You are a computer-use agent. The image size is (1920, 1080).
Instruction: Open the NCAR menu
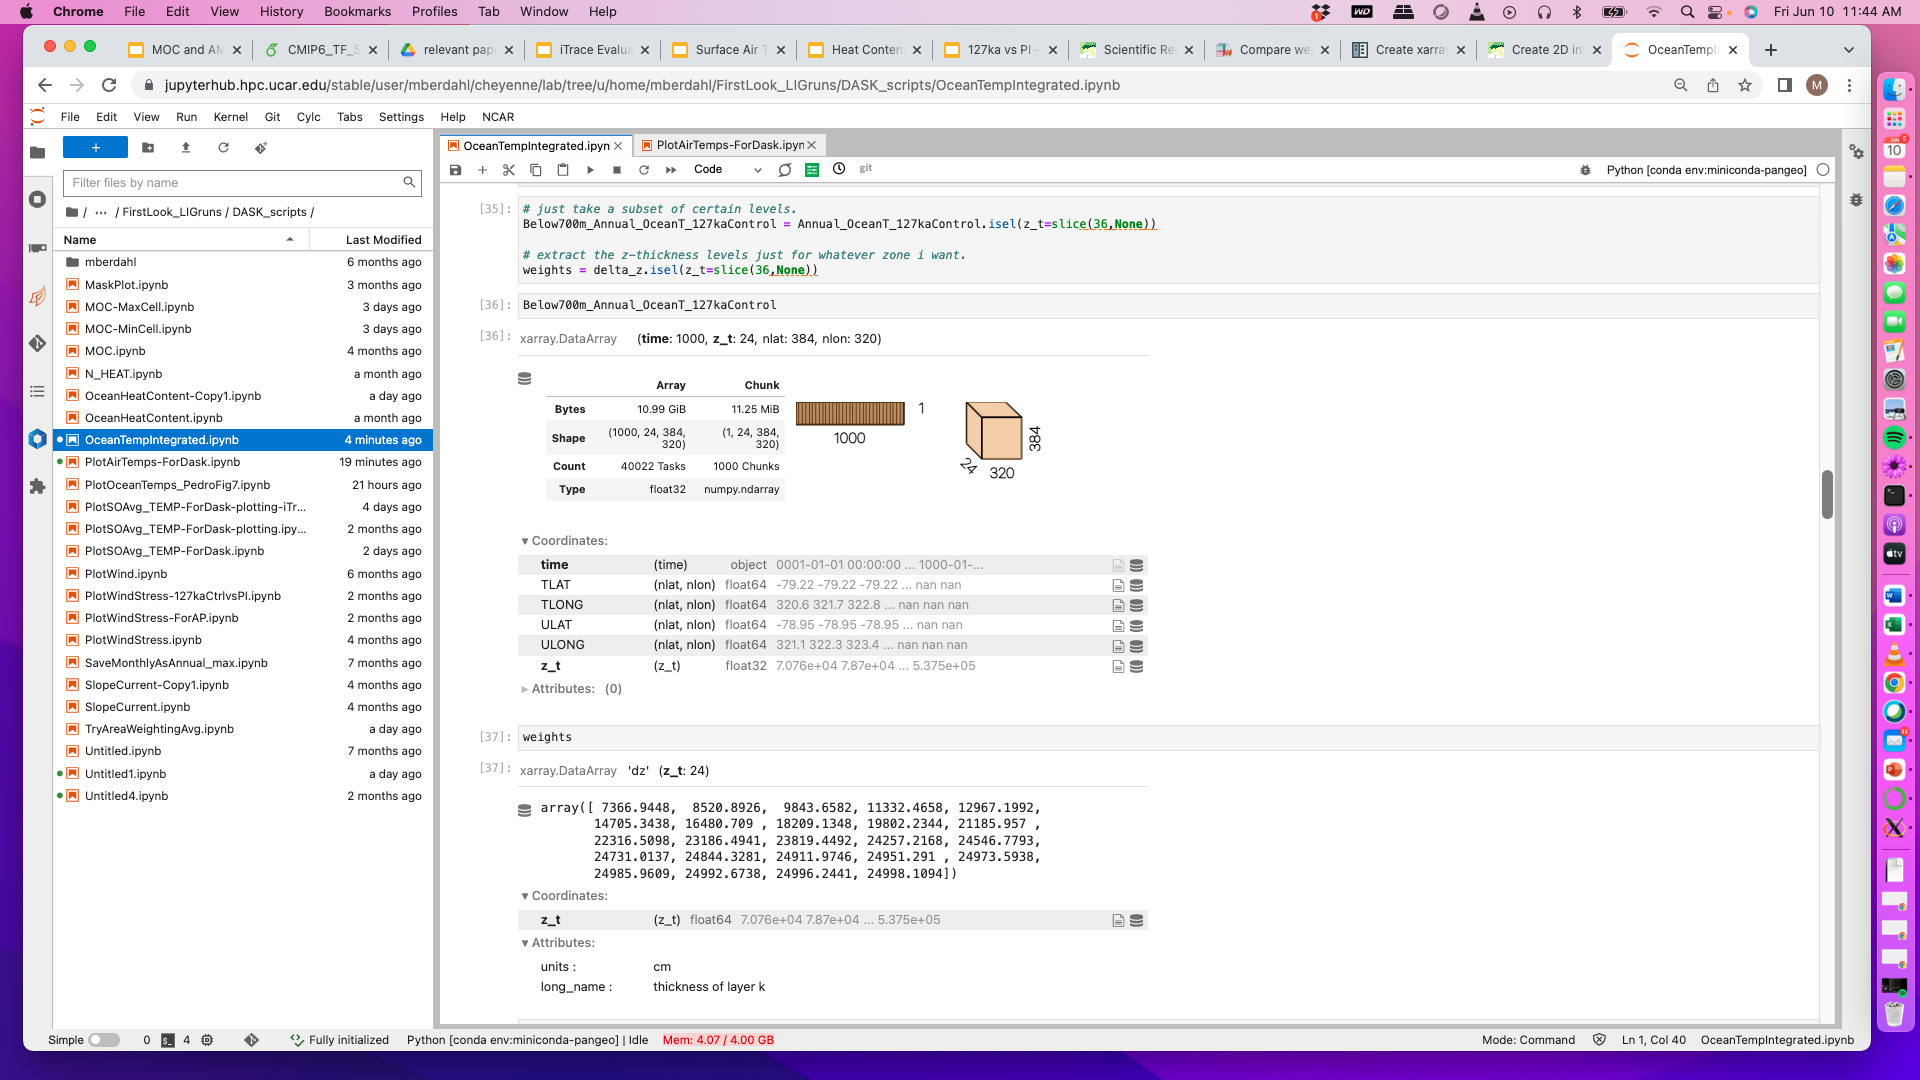498,117
